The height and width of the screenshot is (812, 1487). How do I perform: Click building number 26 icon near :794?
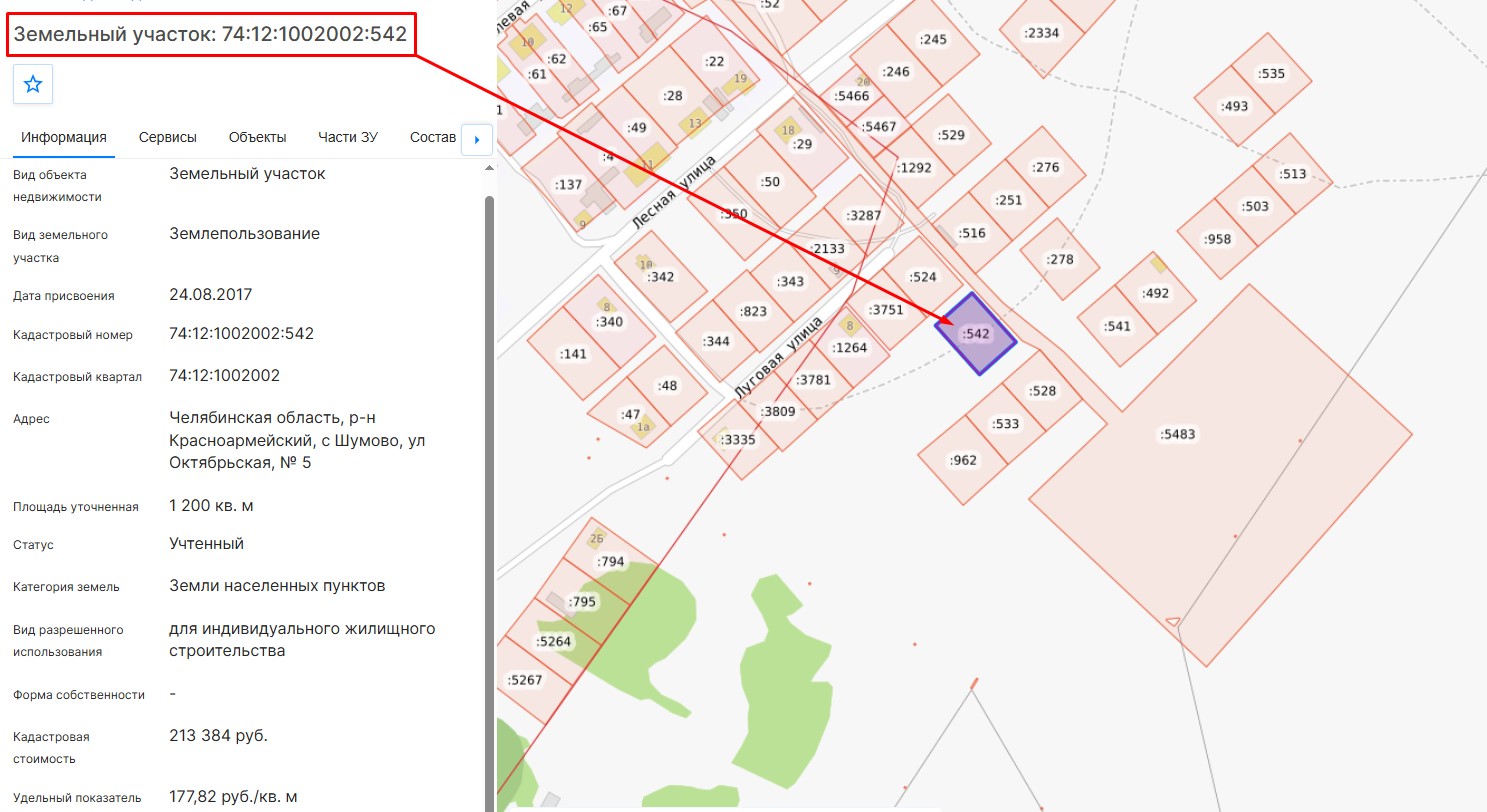coord(597,538)
